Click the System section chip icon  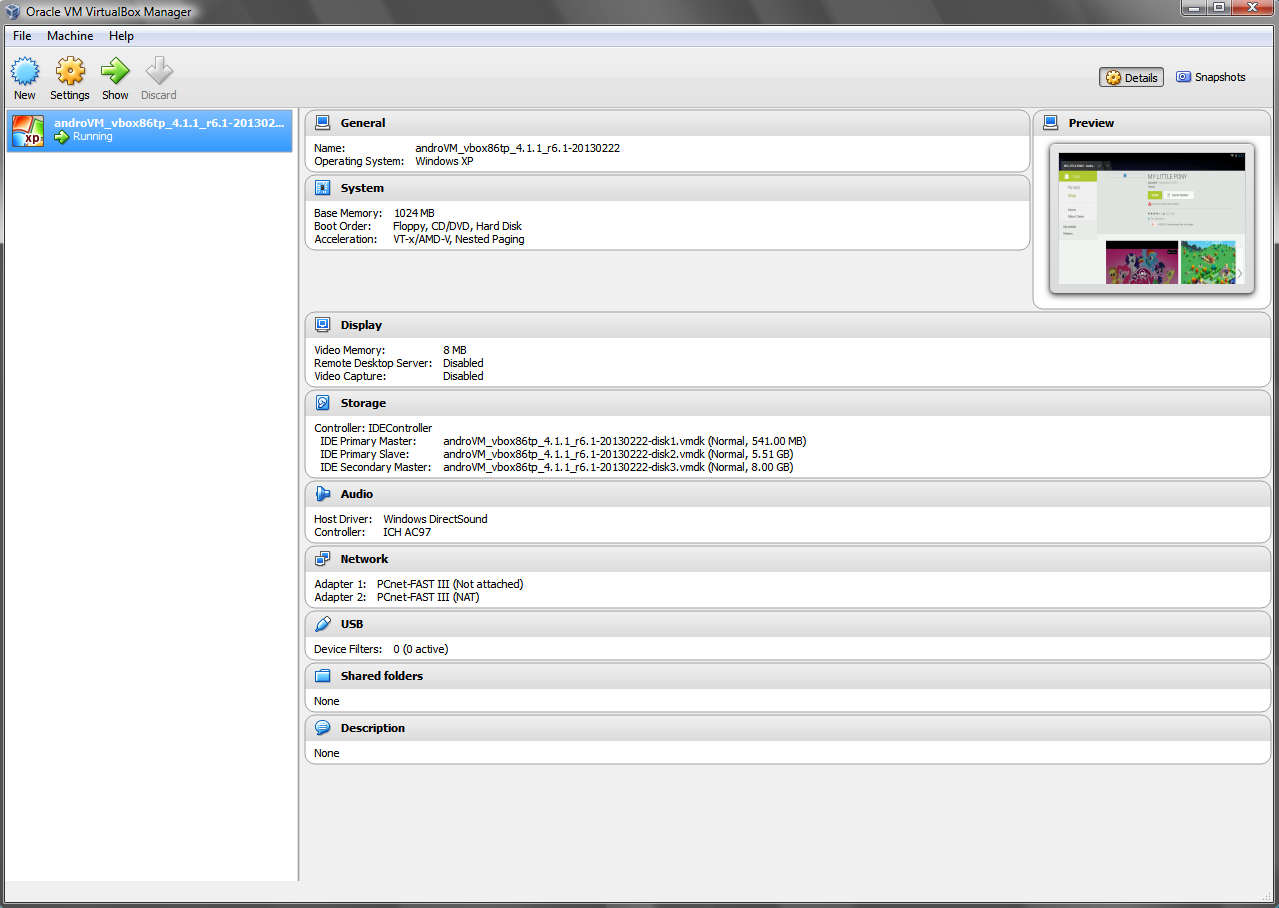322,188
